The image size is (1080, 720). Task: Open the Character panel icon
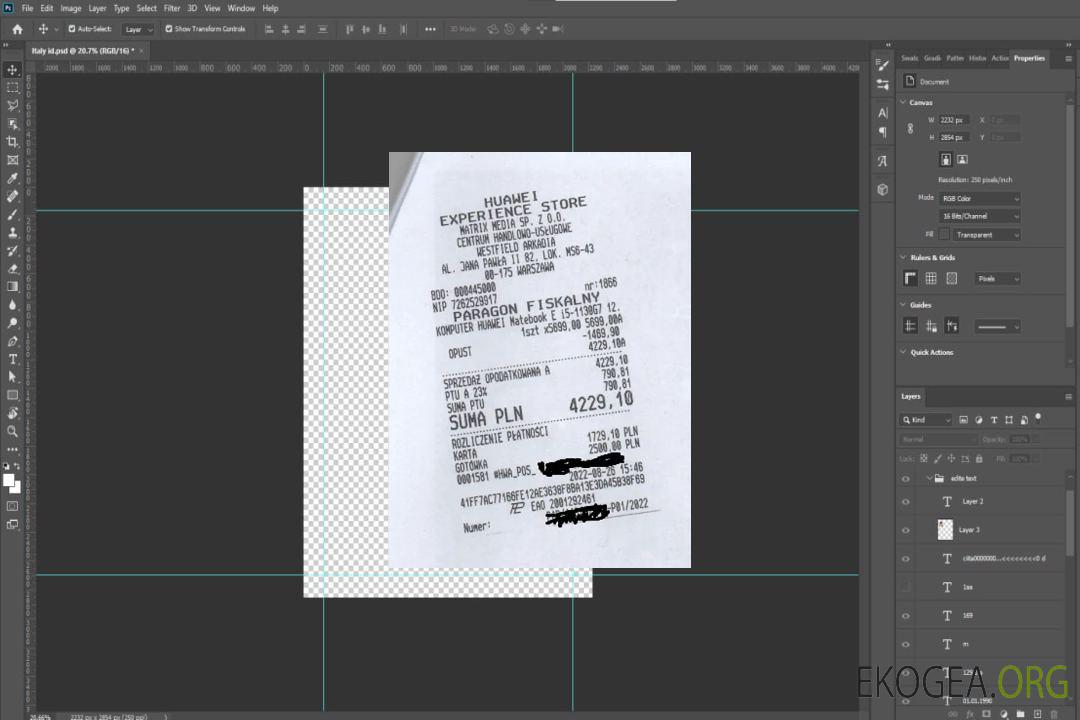(x=883, y=113)
